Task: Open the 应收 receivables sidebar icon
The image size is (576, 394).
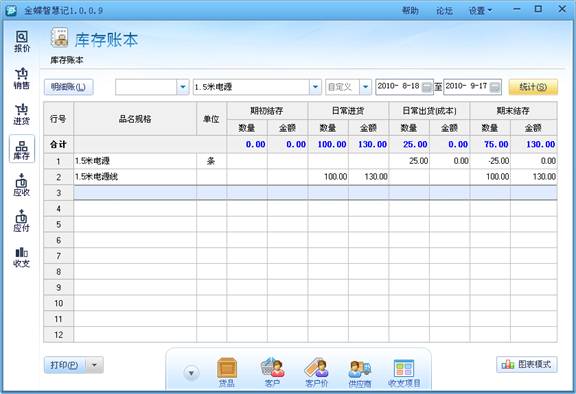Action: [22, 185]
